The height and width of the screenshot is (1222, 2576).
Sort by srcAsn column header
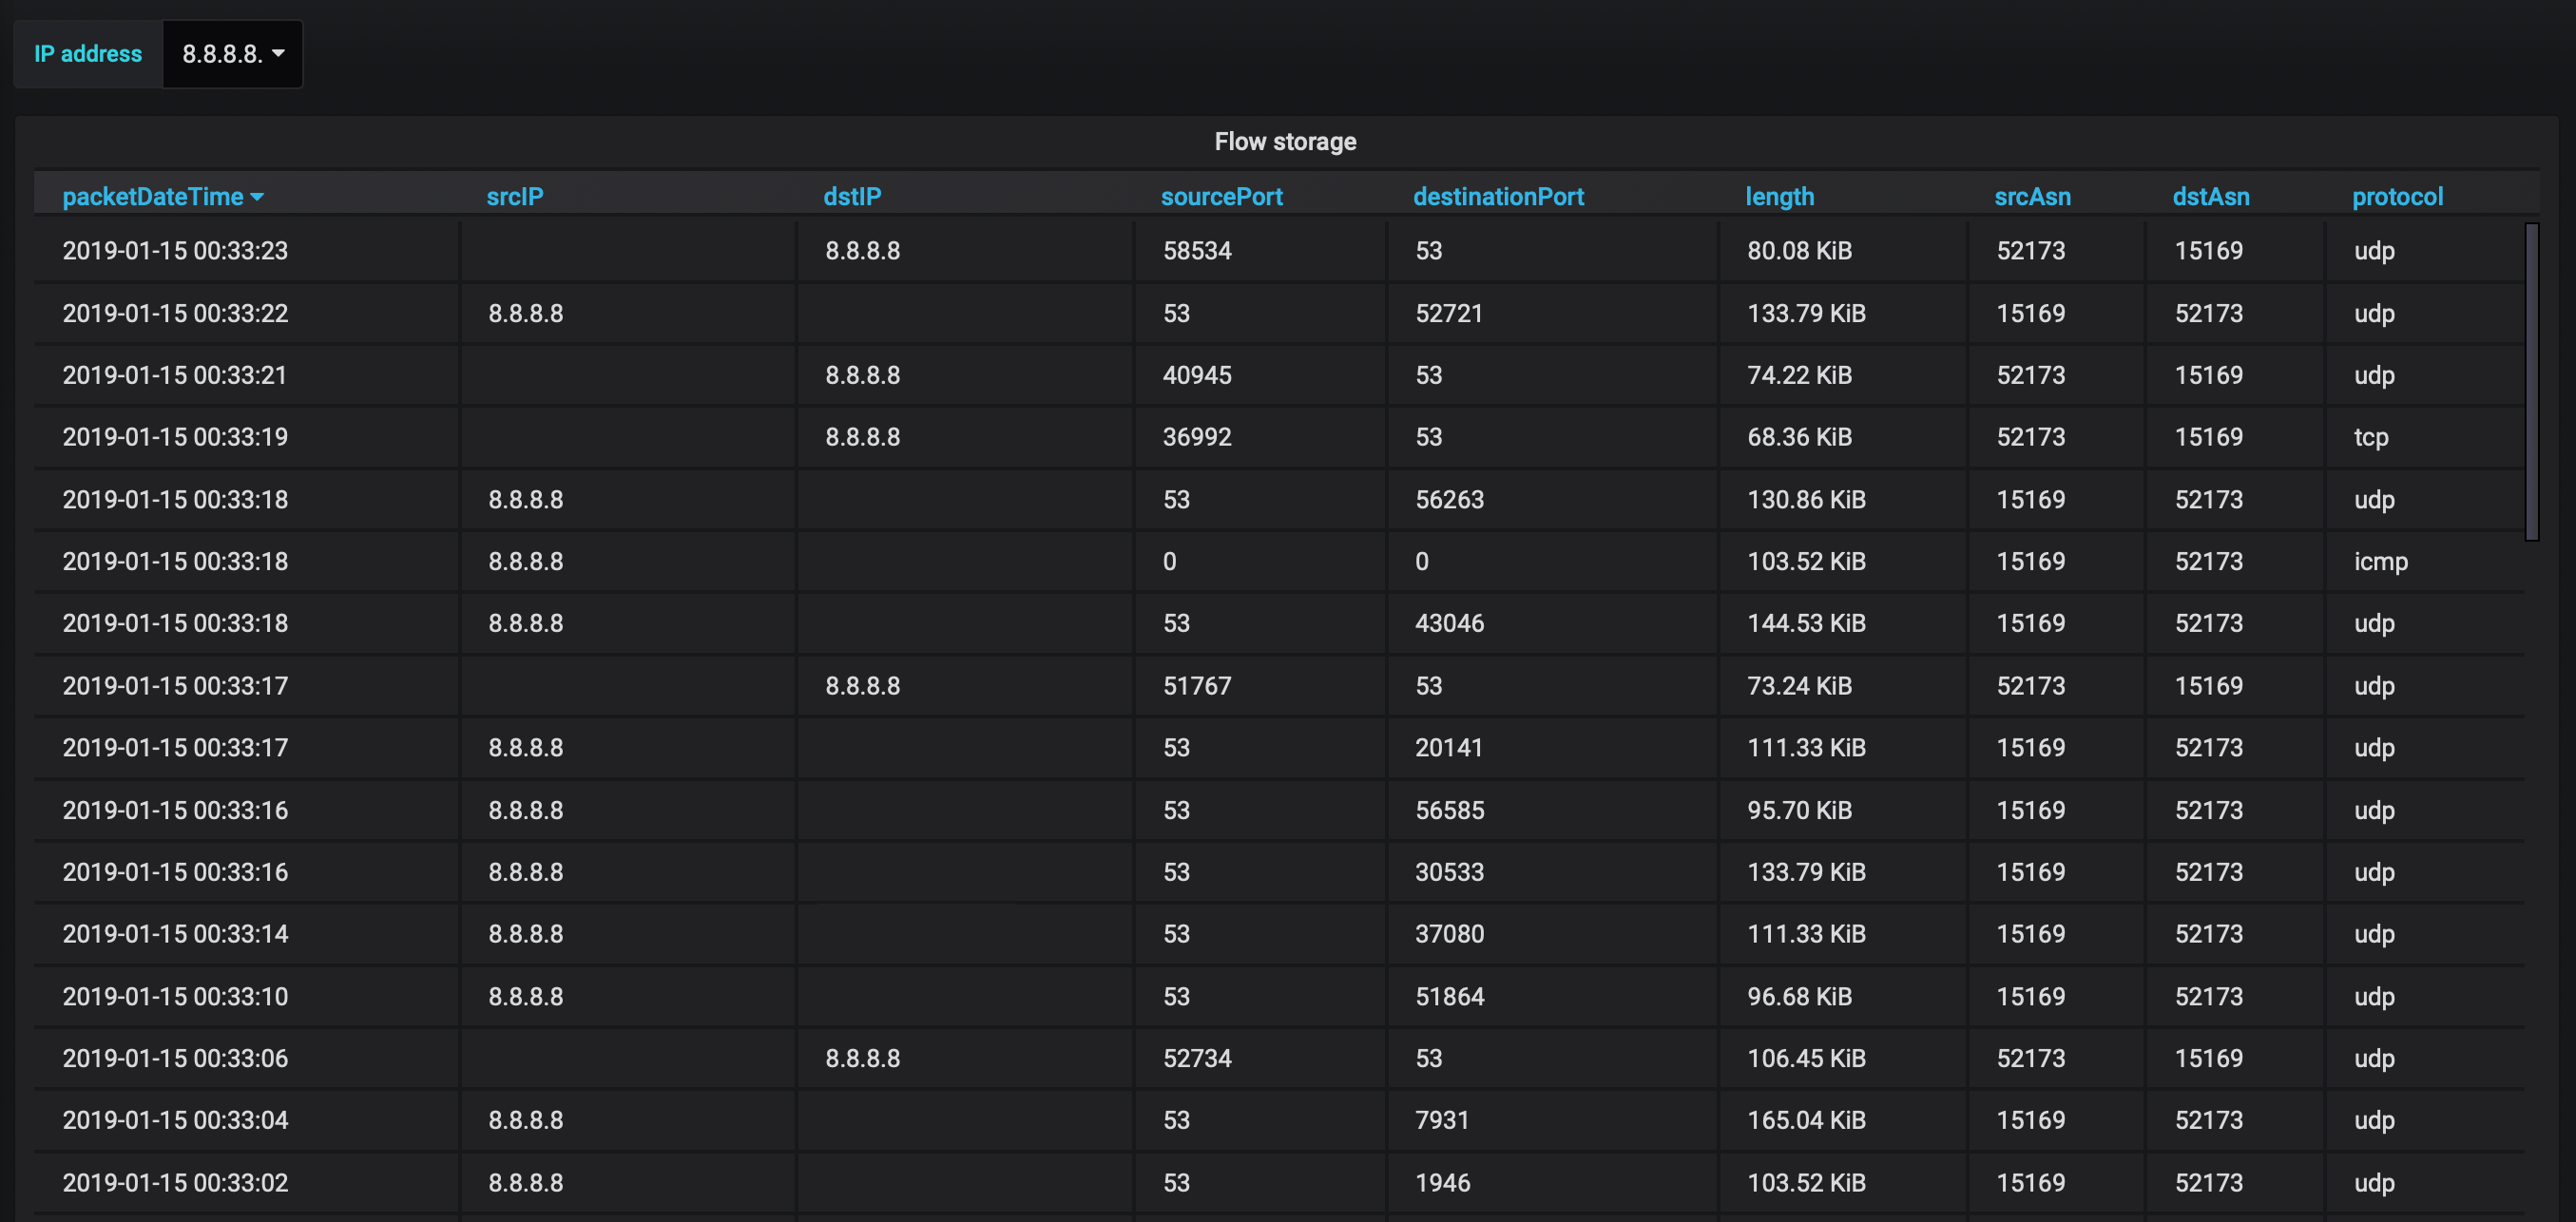pyautogui.click(x=2031, y=197)
